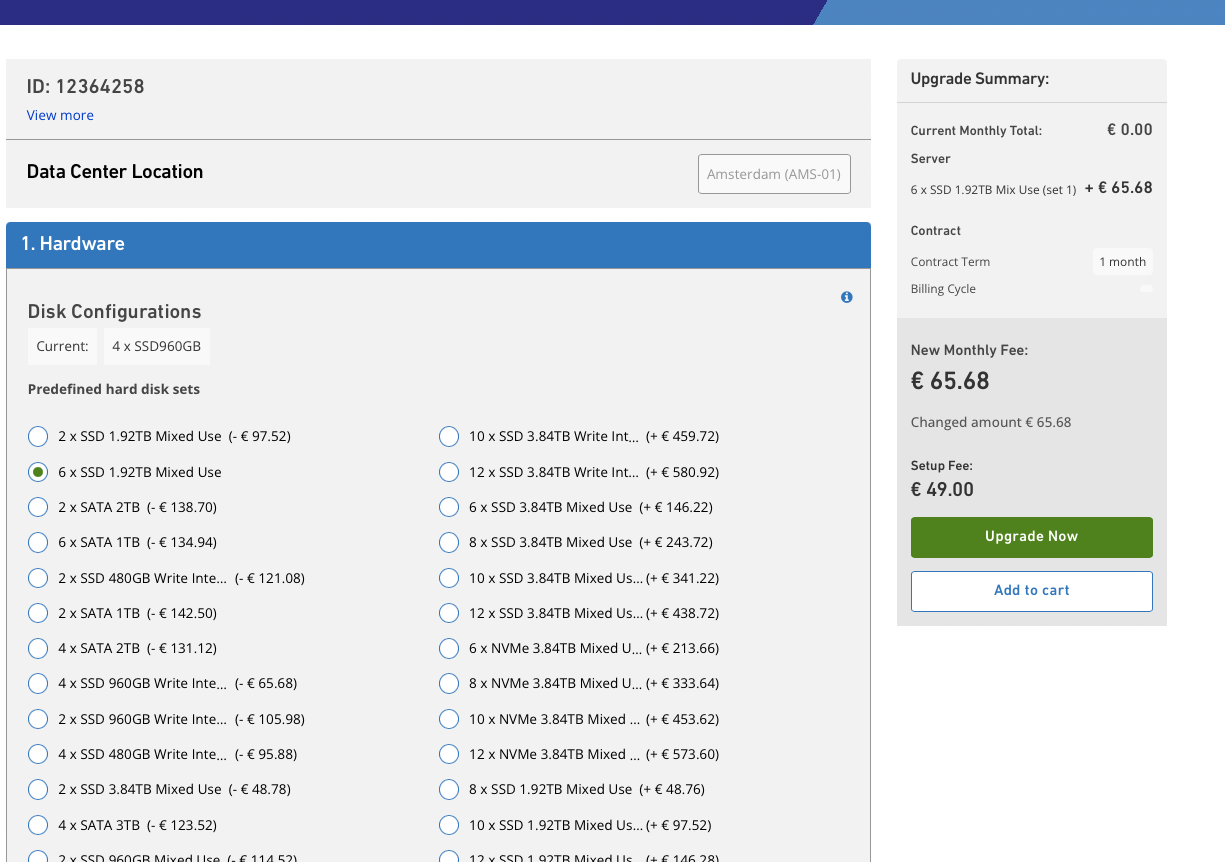Viewport: 1225px width, 862px height.
Task: Open the View more link
Action: point(60,115)
